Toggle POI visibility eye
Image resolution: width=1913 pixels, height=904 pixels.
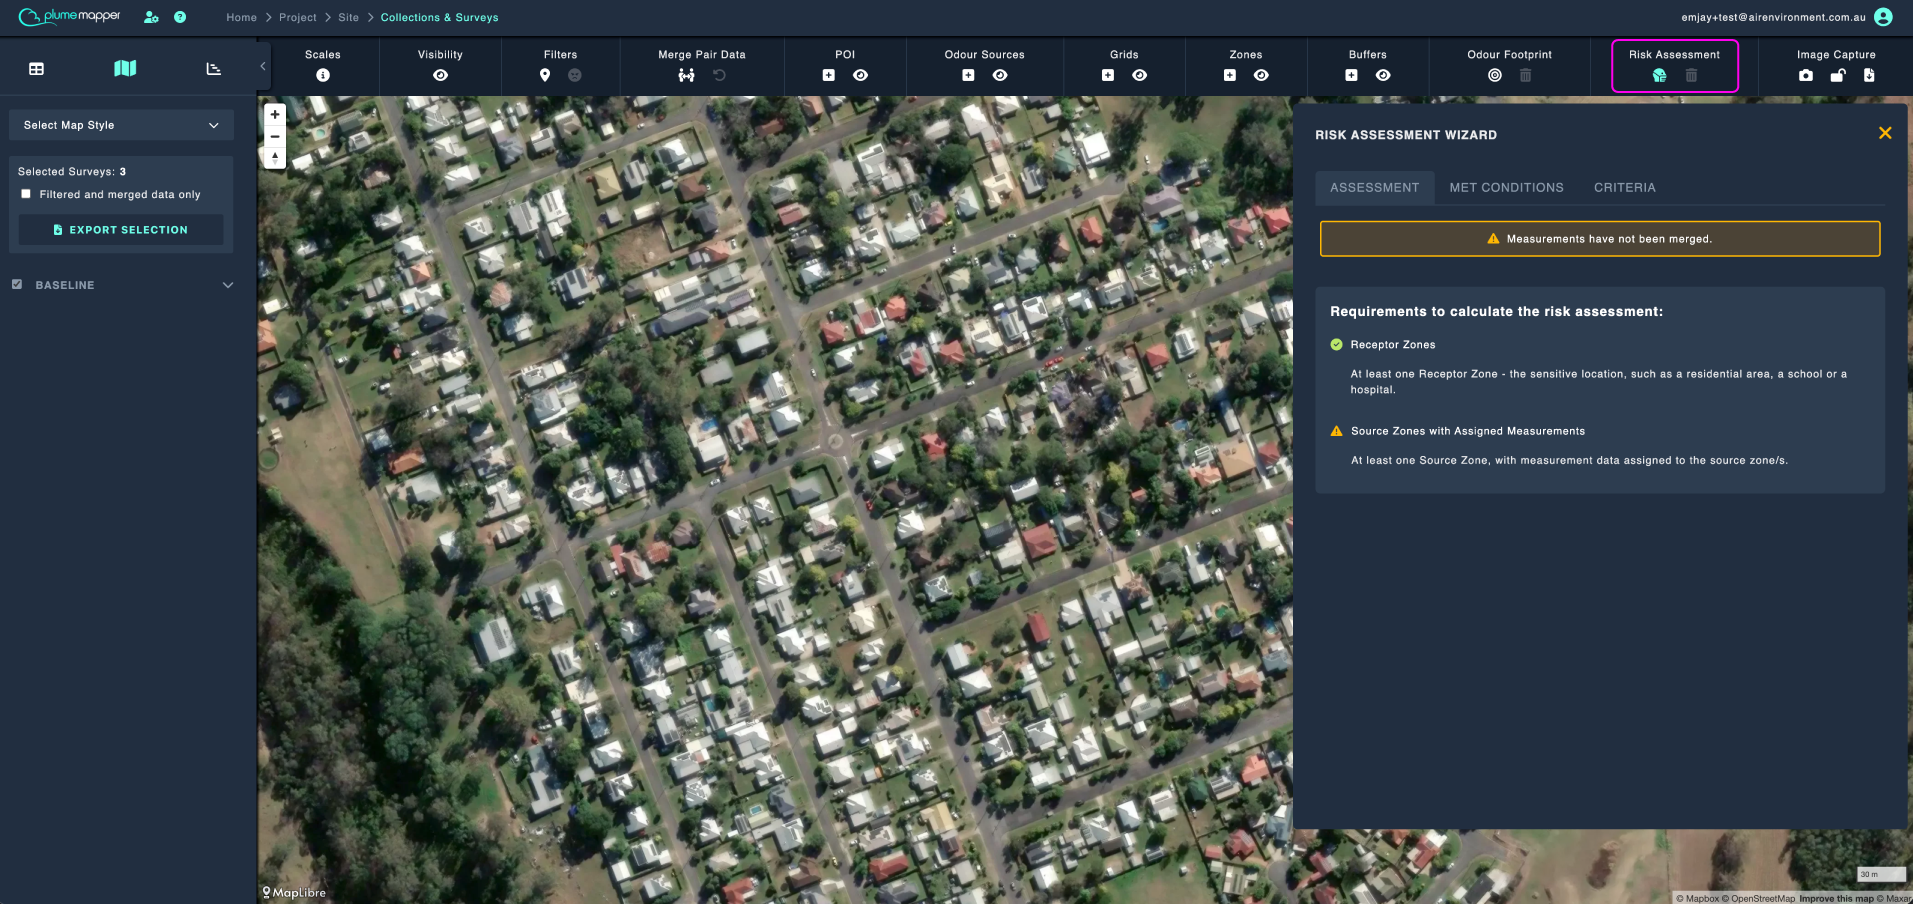pyautogui.click(x=861, y=75)
